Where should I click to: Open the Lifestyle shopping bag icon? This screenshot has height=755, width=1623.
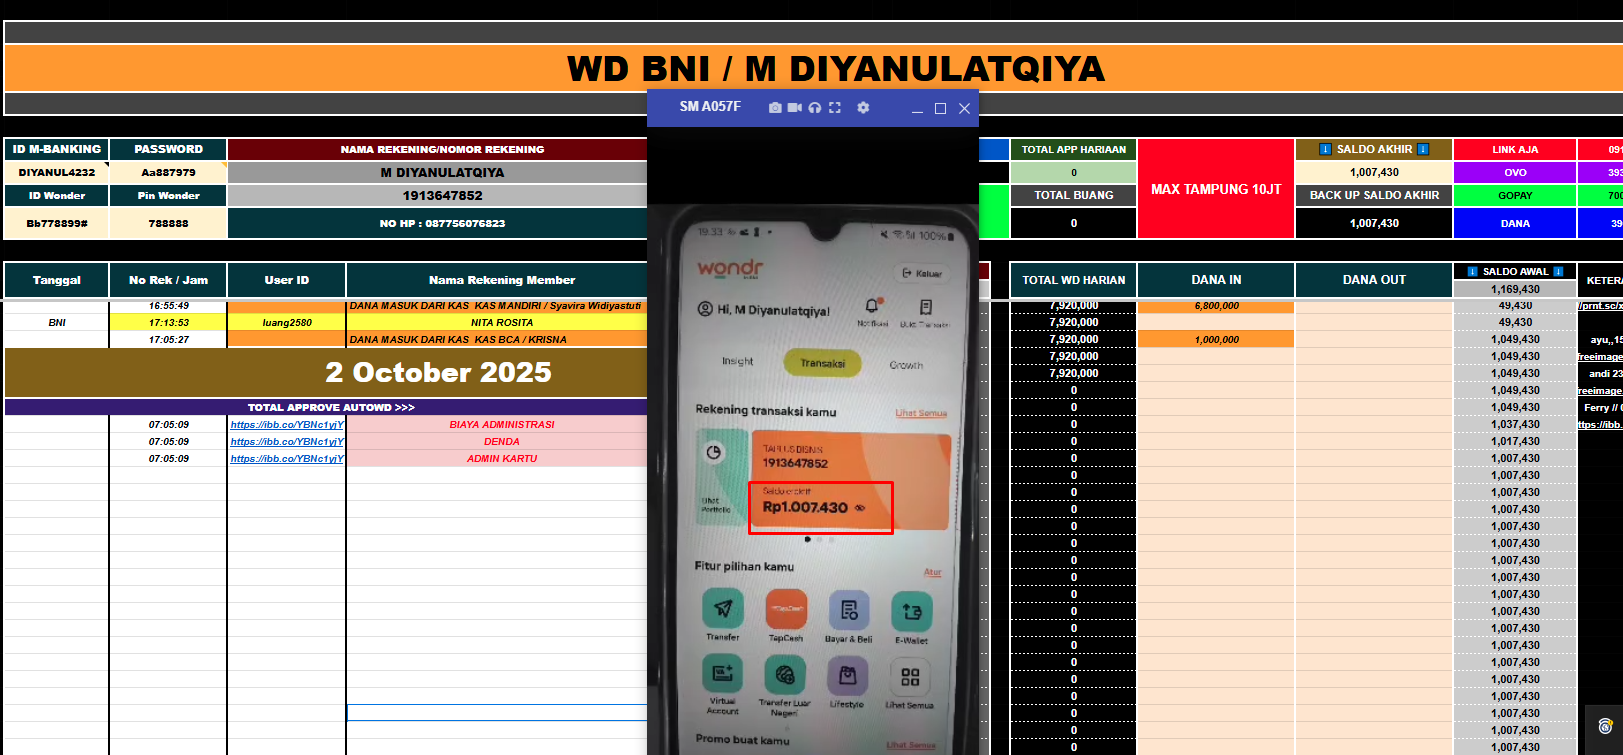(847, 676)
